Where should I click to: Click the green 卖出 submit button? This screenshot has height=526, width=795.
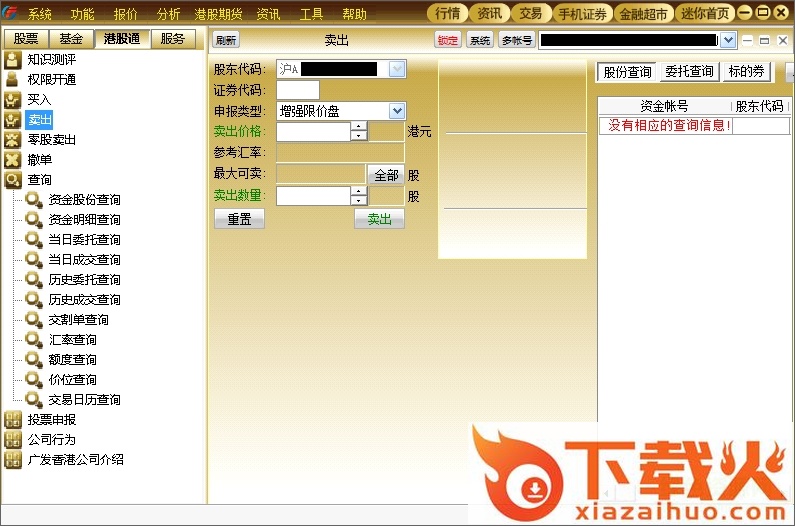(x=379, y=219)
